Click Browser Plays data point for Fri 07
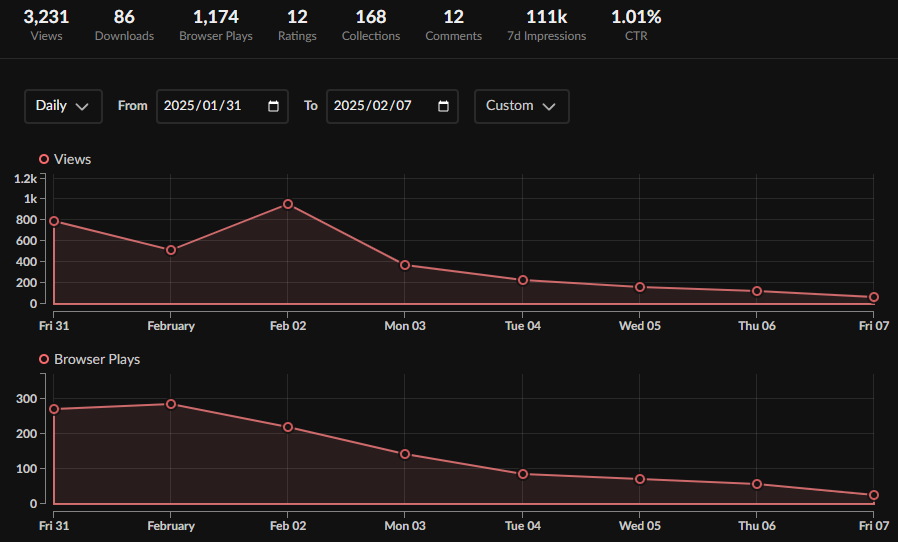The height and width of the screenshot is (542, 898). pos(873,495)
